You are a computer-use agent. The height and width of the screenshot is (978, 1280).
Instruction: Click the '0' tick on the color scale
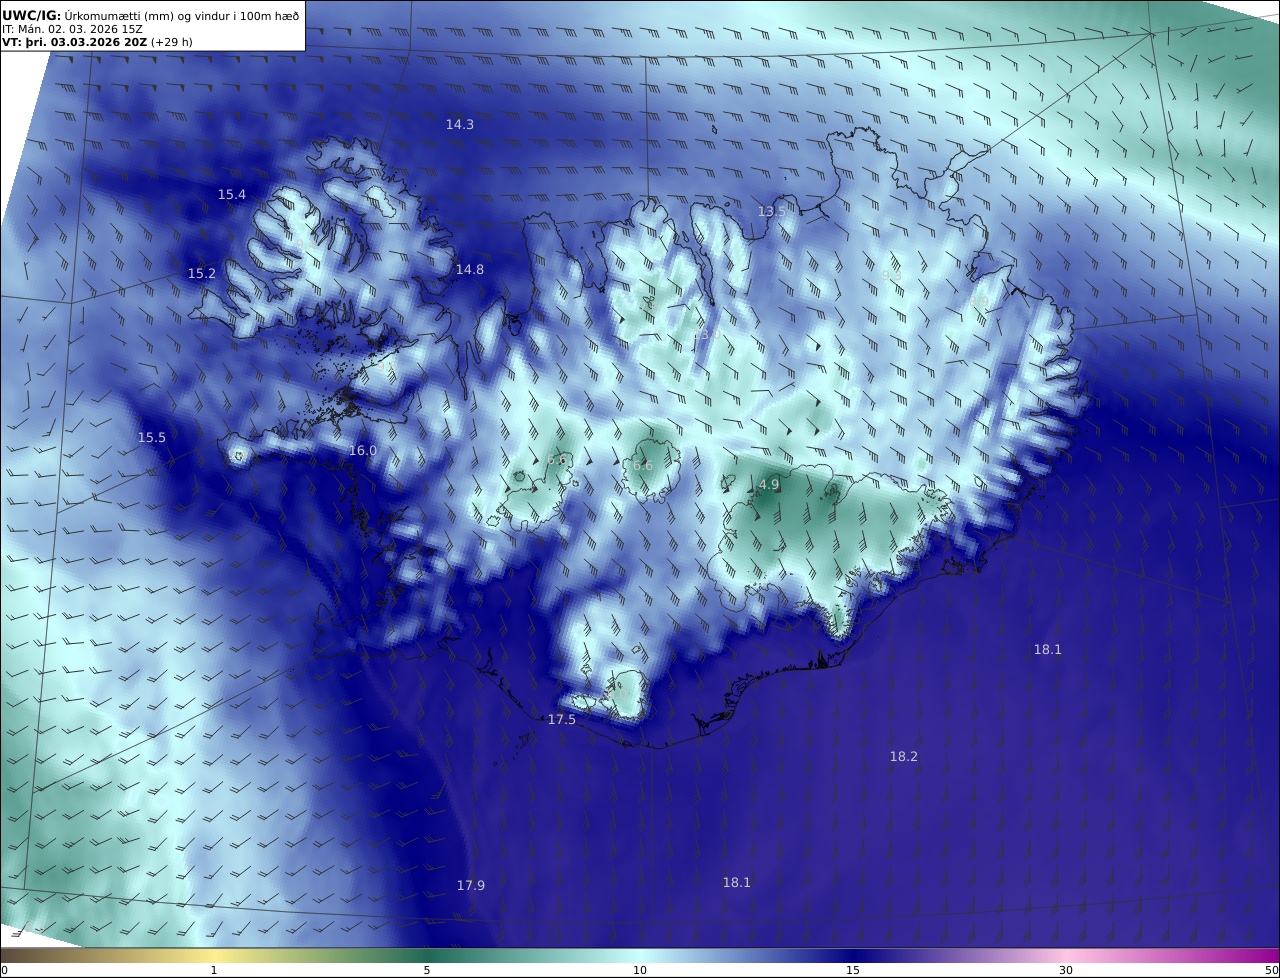4,970
